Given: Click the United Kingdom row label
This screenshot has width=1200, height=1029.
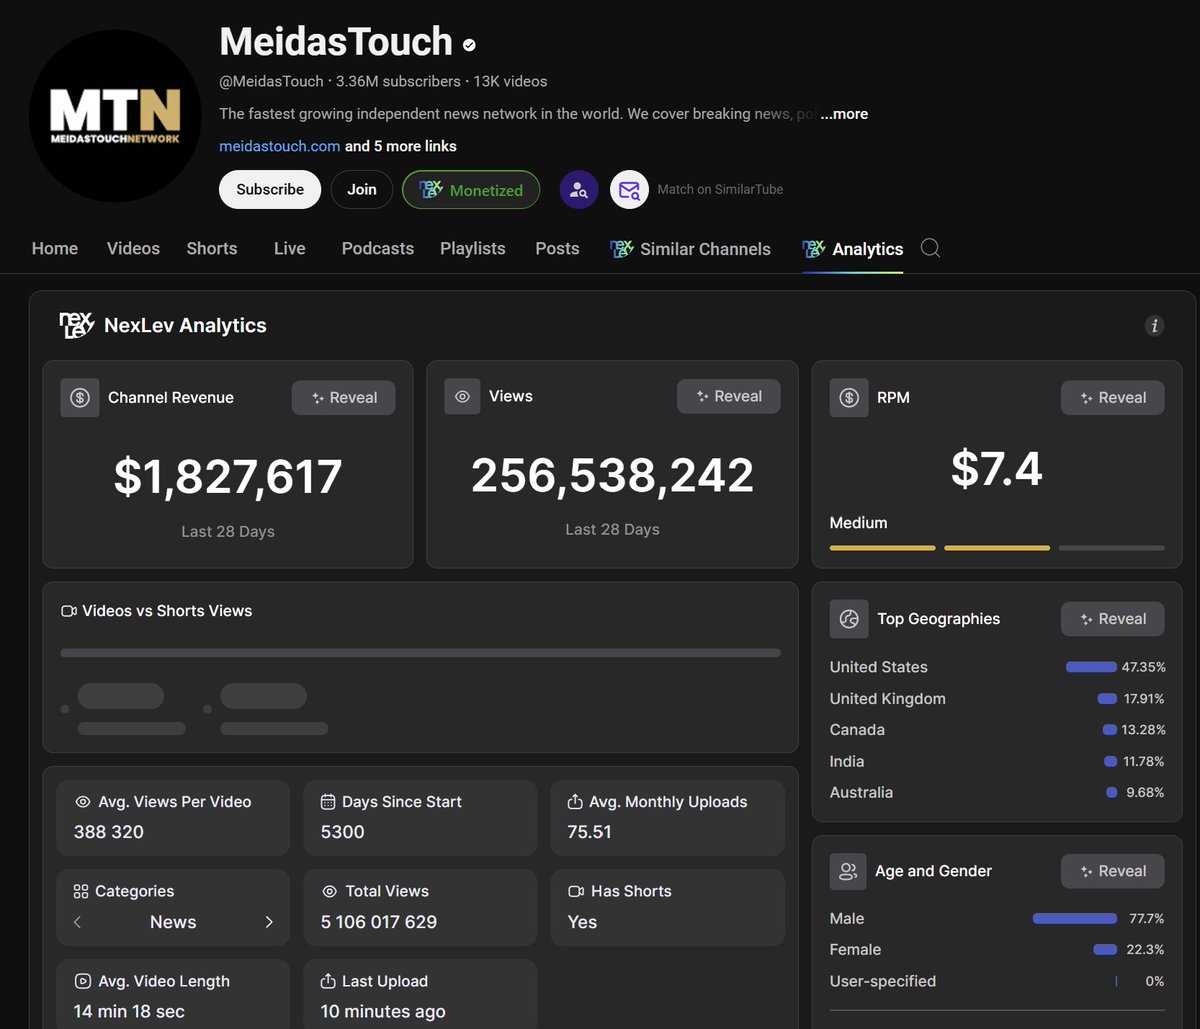Looking at the screenshot, I should (x=887, y=699).
